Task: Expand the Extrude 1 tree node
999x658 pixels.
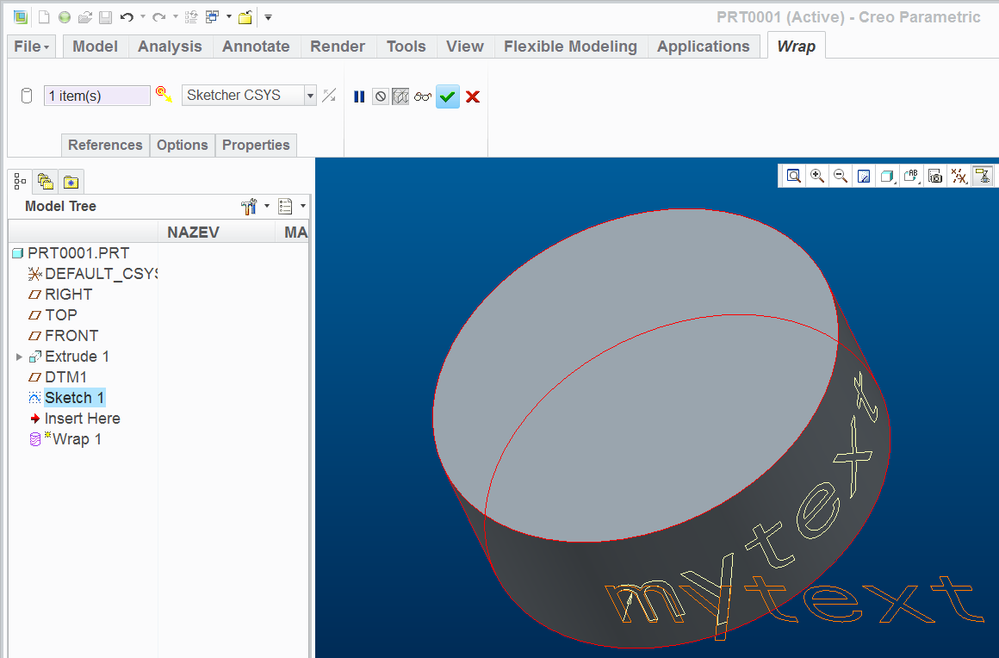Action: [x=18, y=357]
